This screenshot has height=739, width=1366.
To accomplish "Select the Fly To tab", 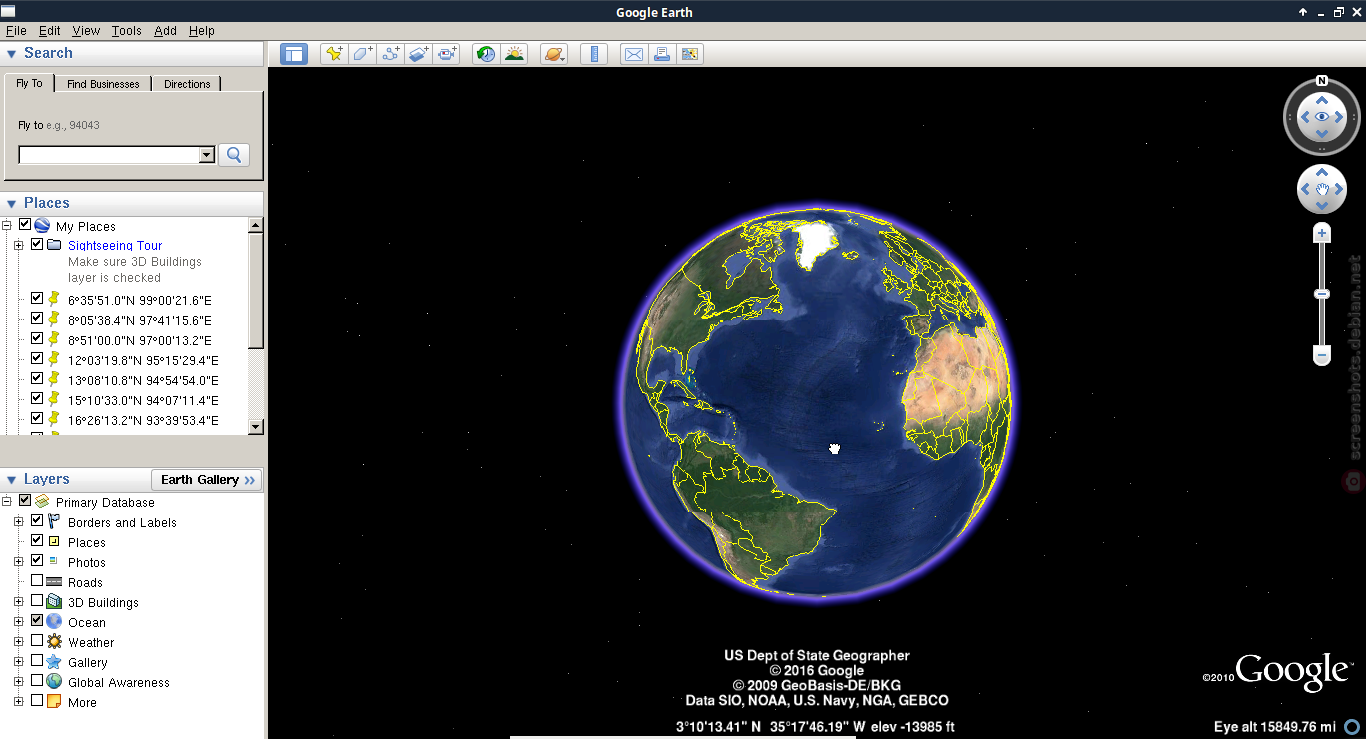I will 29,83.
